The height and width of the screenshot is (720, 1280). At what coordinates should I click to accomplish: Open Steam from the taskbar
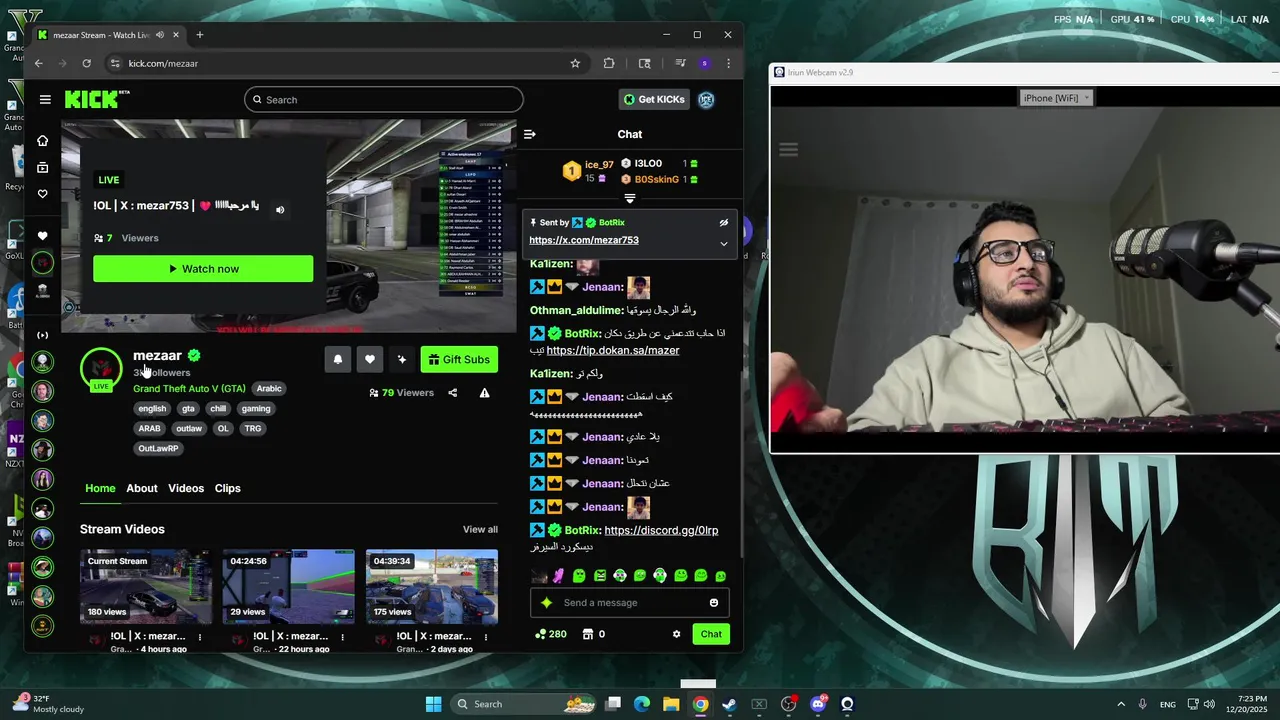tap(730, 704)
